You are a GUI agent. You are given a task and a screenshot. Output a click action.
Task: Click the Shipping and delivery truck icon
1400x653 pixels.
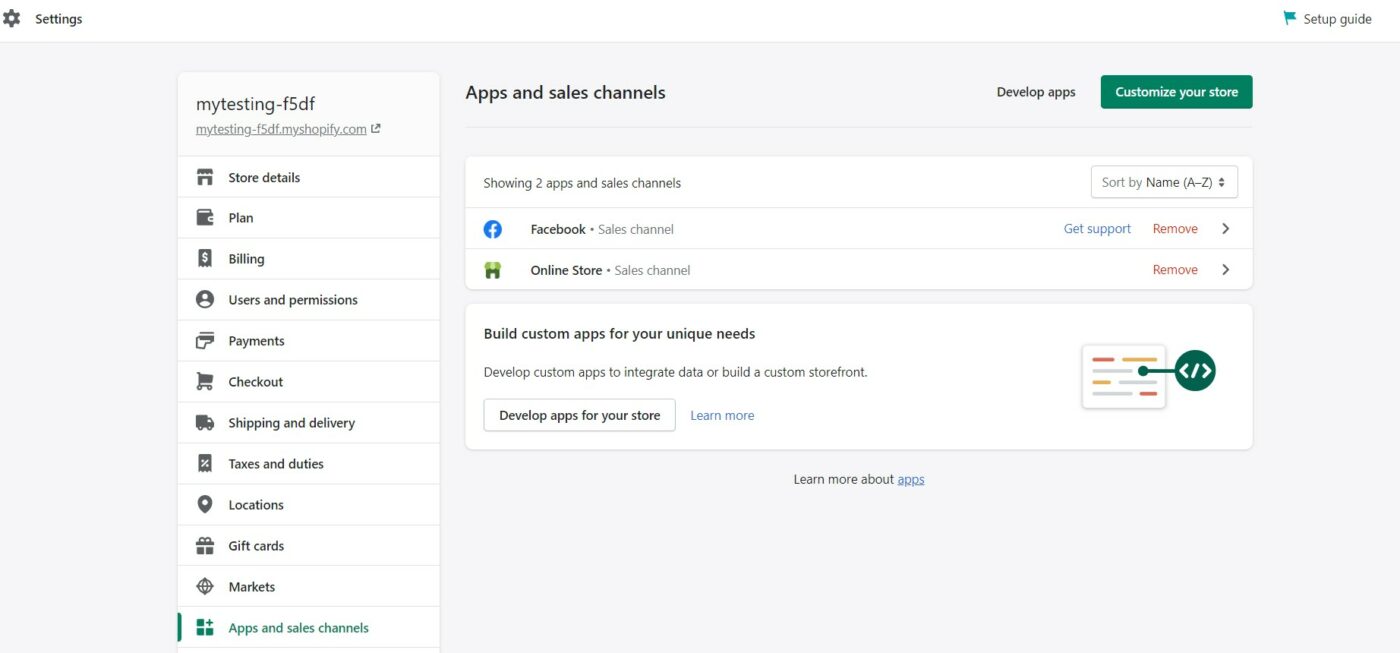point(205,423)
